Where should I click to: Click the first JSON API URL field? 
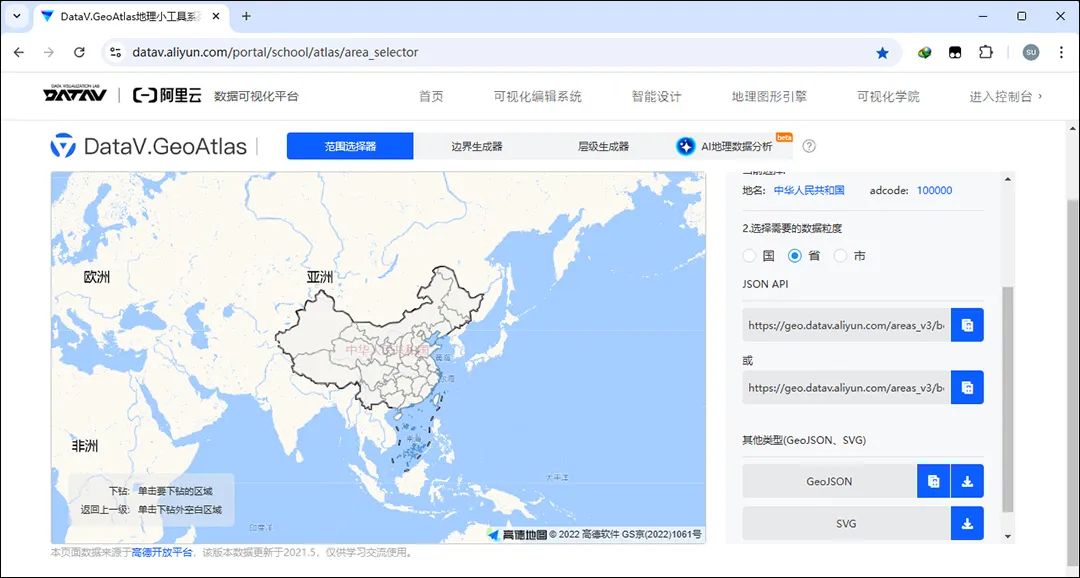[847, 325]
